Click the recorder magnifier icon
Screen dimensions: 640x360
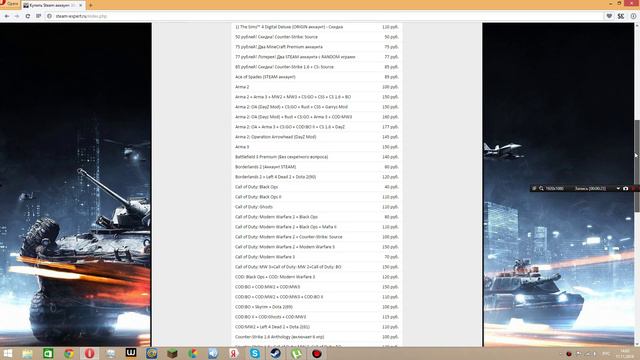tap(541, 188)
